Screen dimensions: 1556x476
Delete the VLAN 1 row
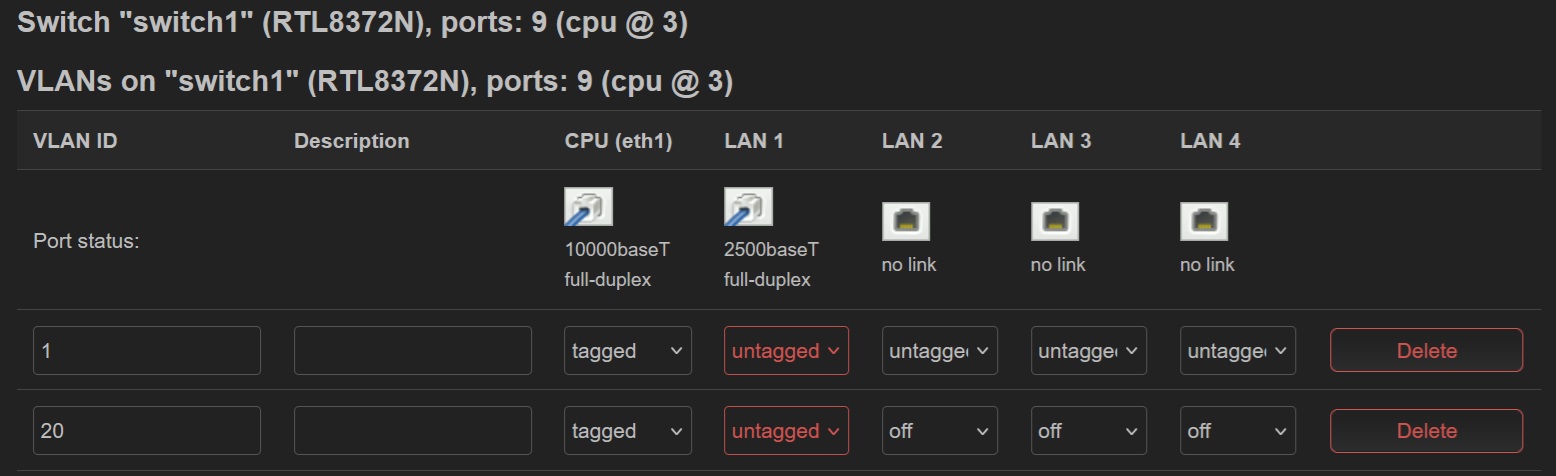pos(1426,351)
